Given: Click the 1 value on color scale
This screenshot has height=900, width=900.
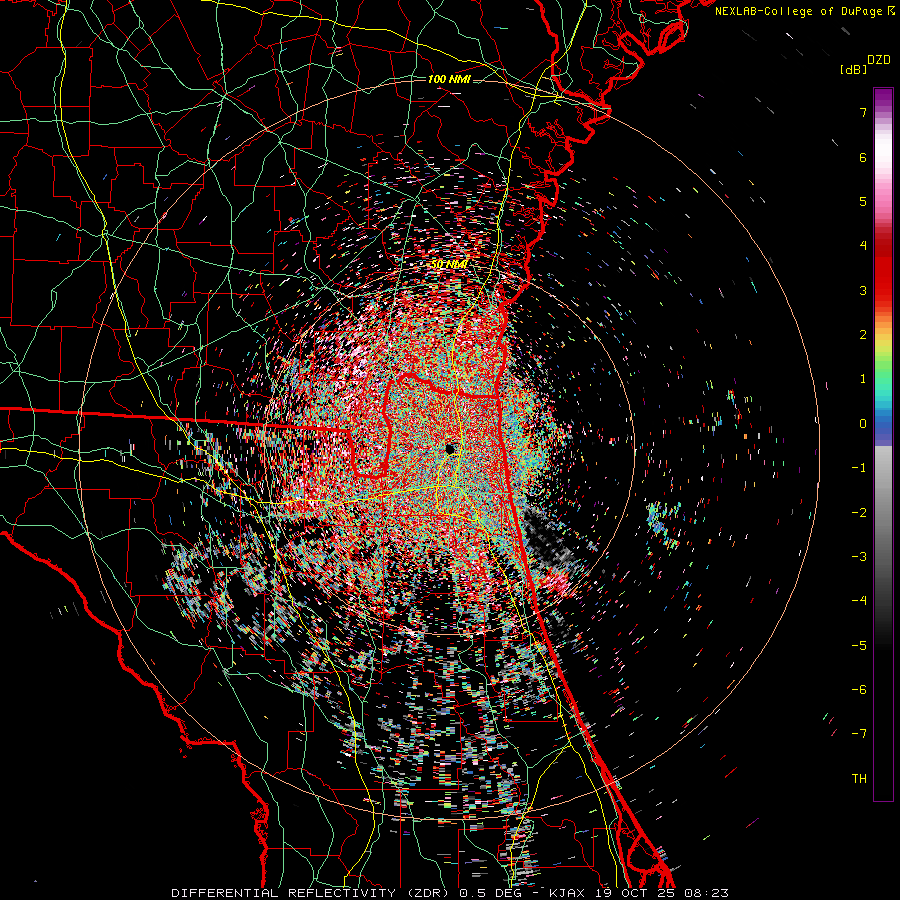Looking at the screenshot, I should [863, 379].
